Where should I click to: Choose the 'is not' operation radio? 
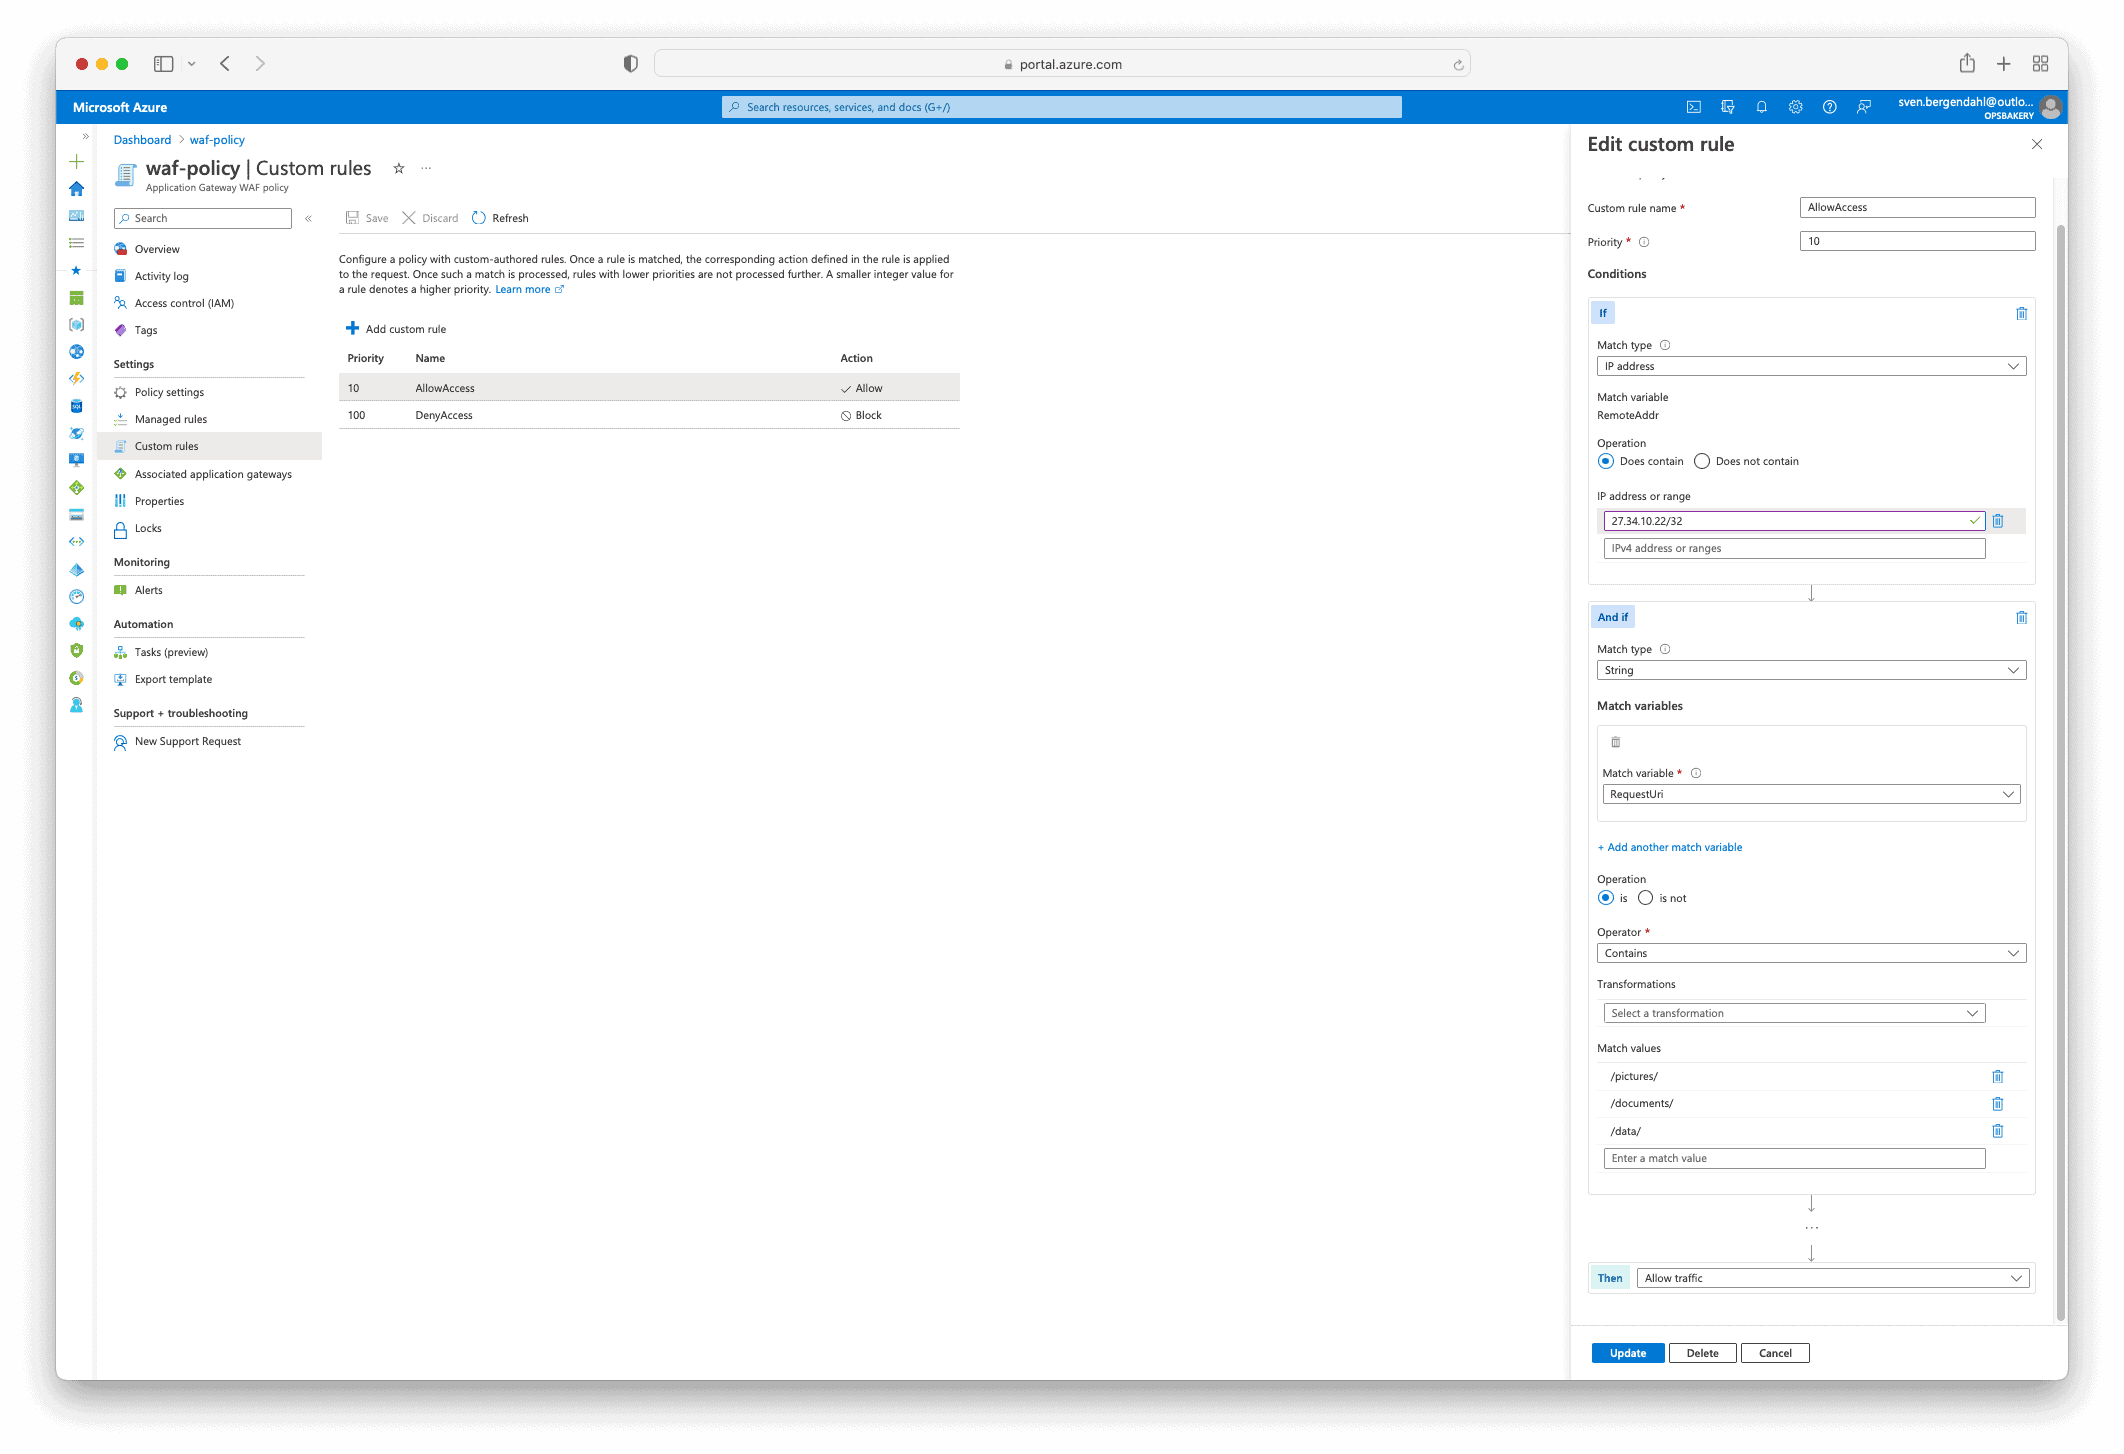[x=1645, y=898]
